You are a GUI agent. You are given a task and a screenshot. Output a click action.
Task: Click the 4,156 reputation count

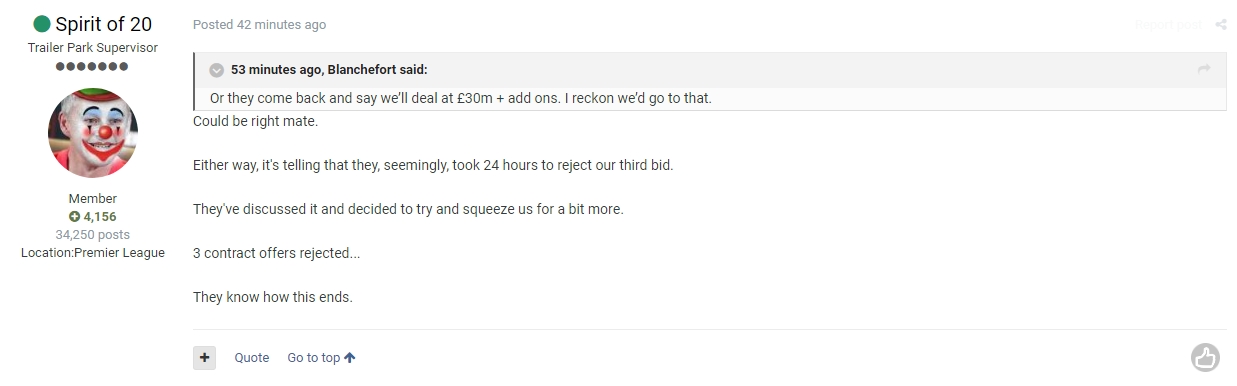(100, 217)
